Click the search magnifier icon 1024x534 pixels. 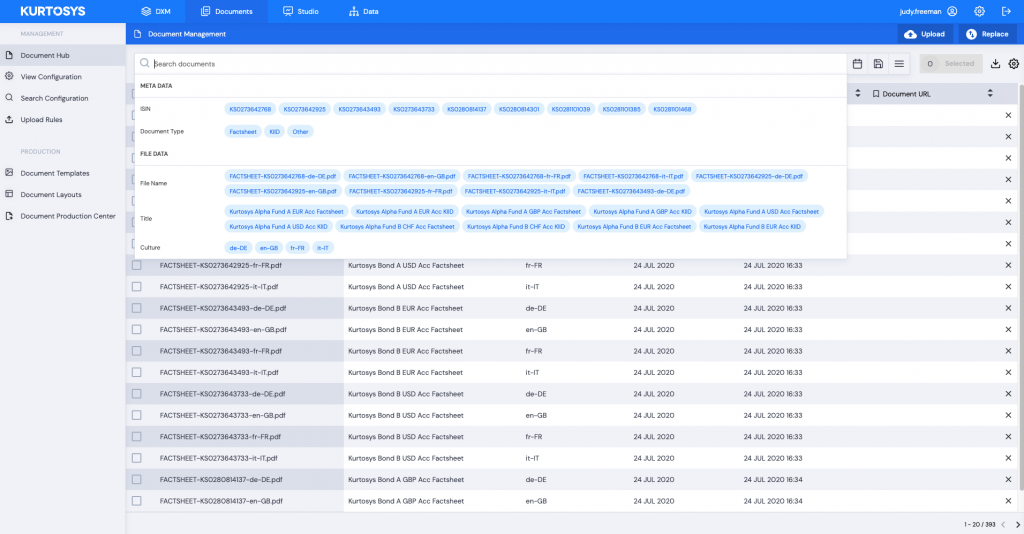144,63
